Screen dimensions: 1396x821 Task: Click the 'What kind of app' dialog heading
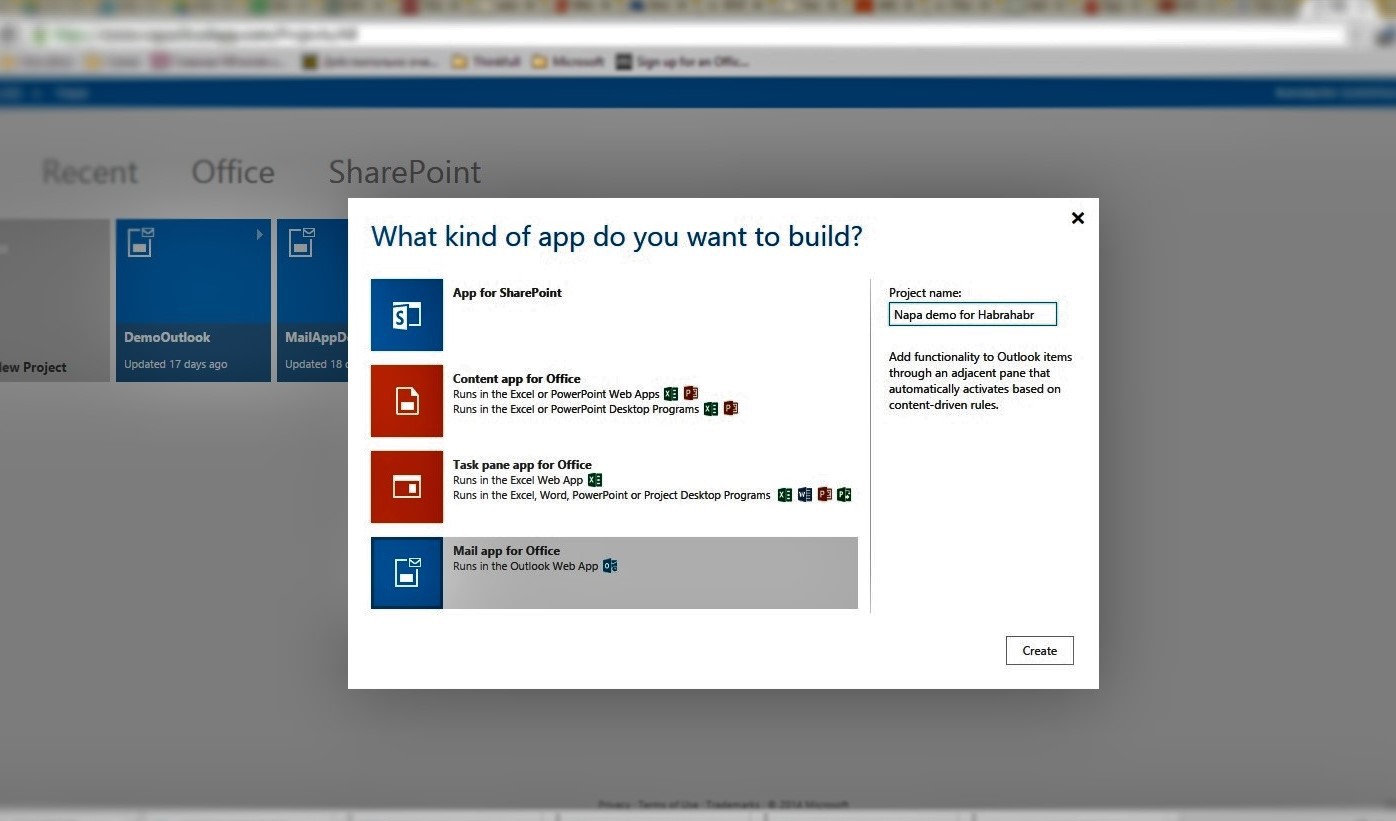click(x=617, y=236)
